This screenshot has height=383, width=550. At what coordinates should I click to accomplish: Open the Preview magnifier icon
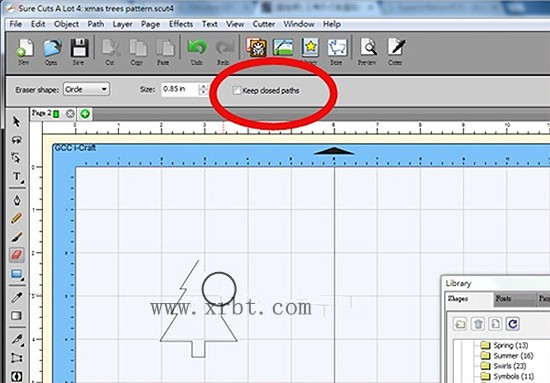(368, 52)
